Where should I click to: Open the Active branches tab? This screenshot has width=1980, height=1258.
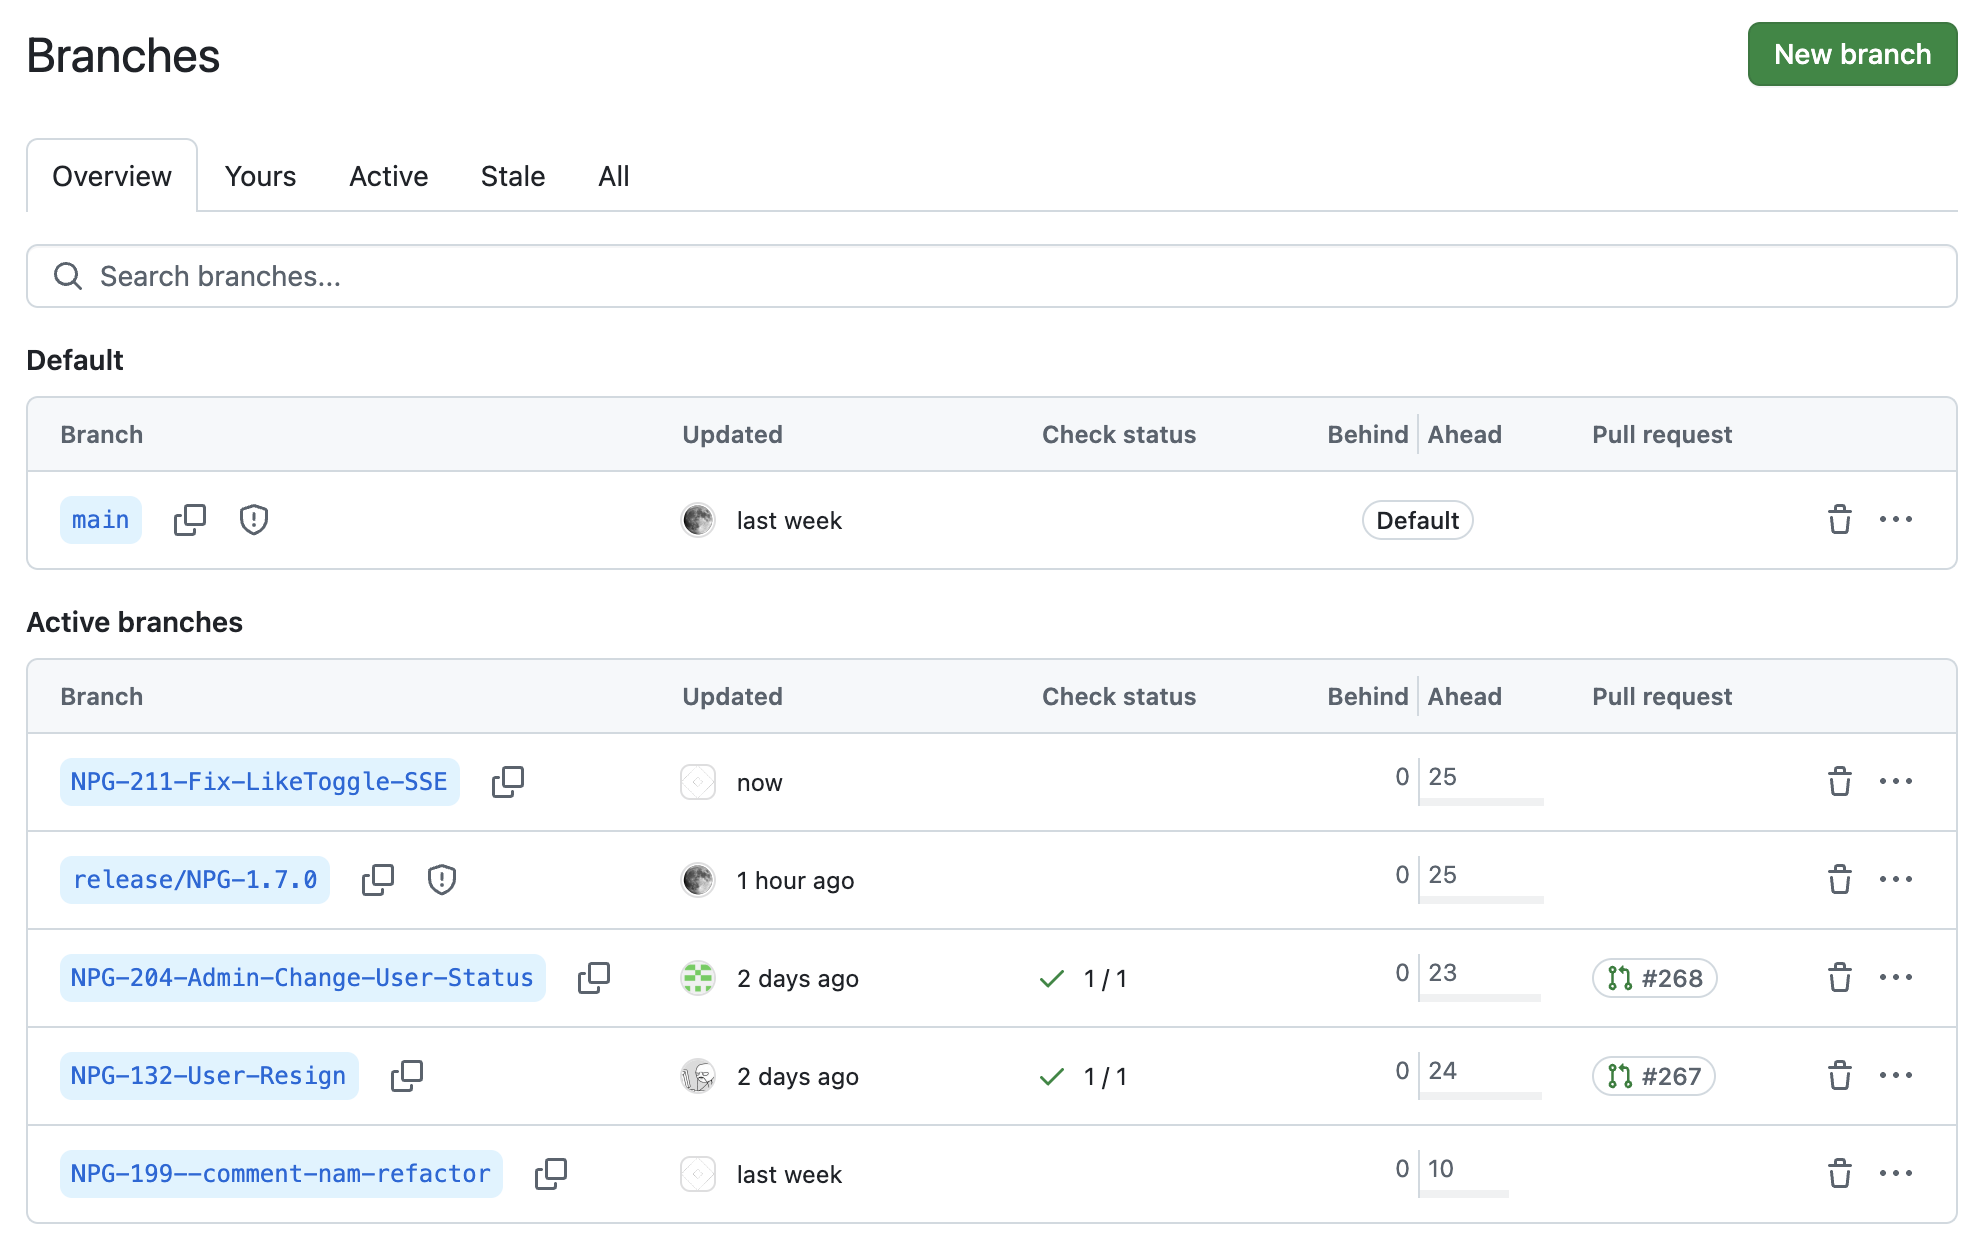click(388, 176)
